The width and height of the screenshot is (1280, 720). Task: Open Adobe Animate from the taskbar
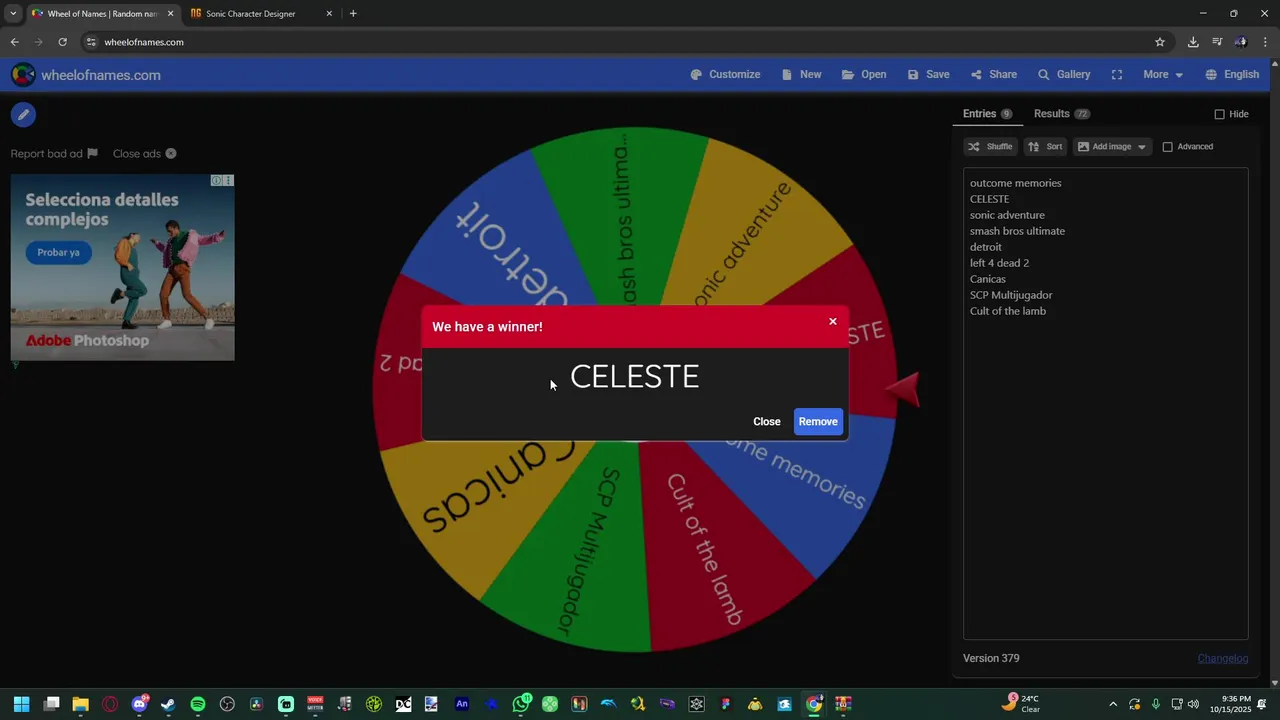click(x=462, y=704)
